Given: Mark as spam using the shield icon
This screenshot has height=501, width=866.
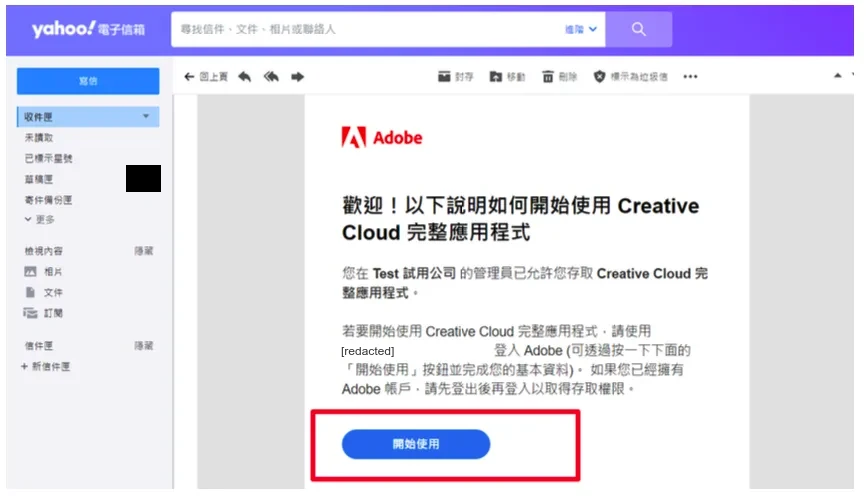Looking at the screenshot, I should (x=599, y=77).
